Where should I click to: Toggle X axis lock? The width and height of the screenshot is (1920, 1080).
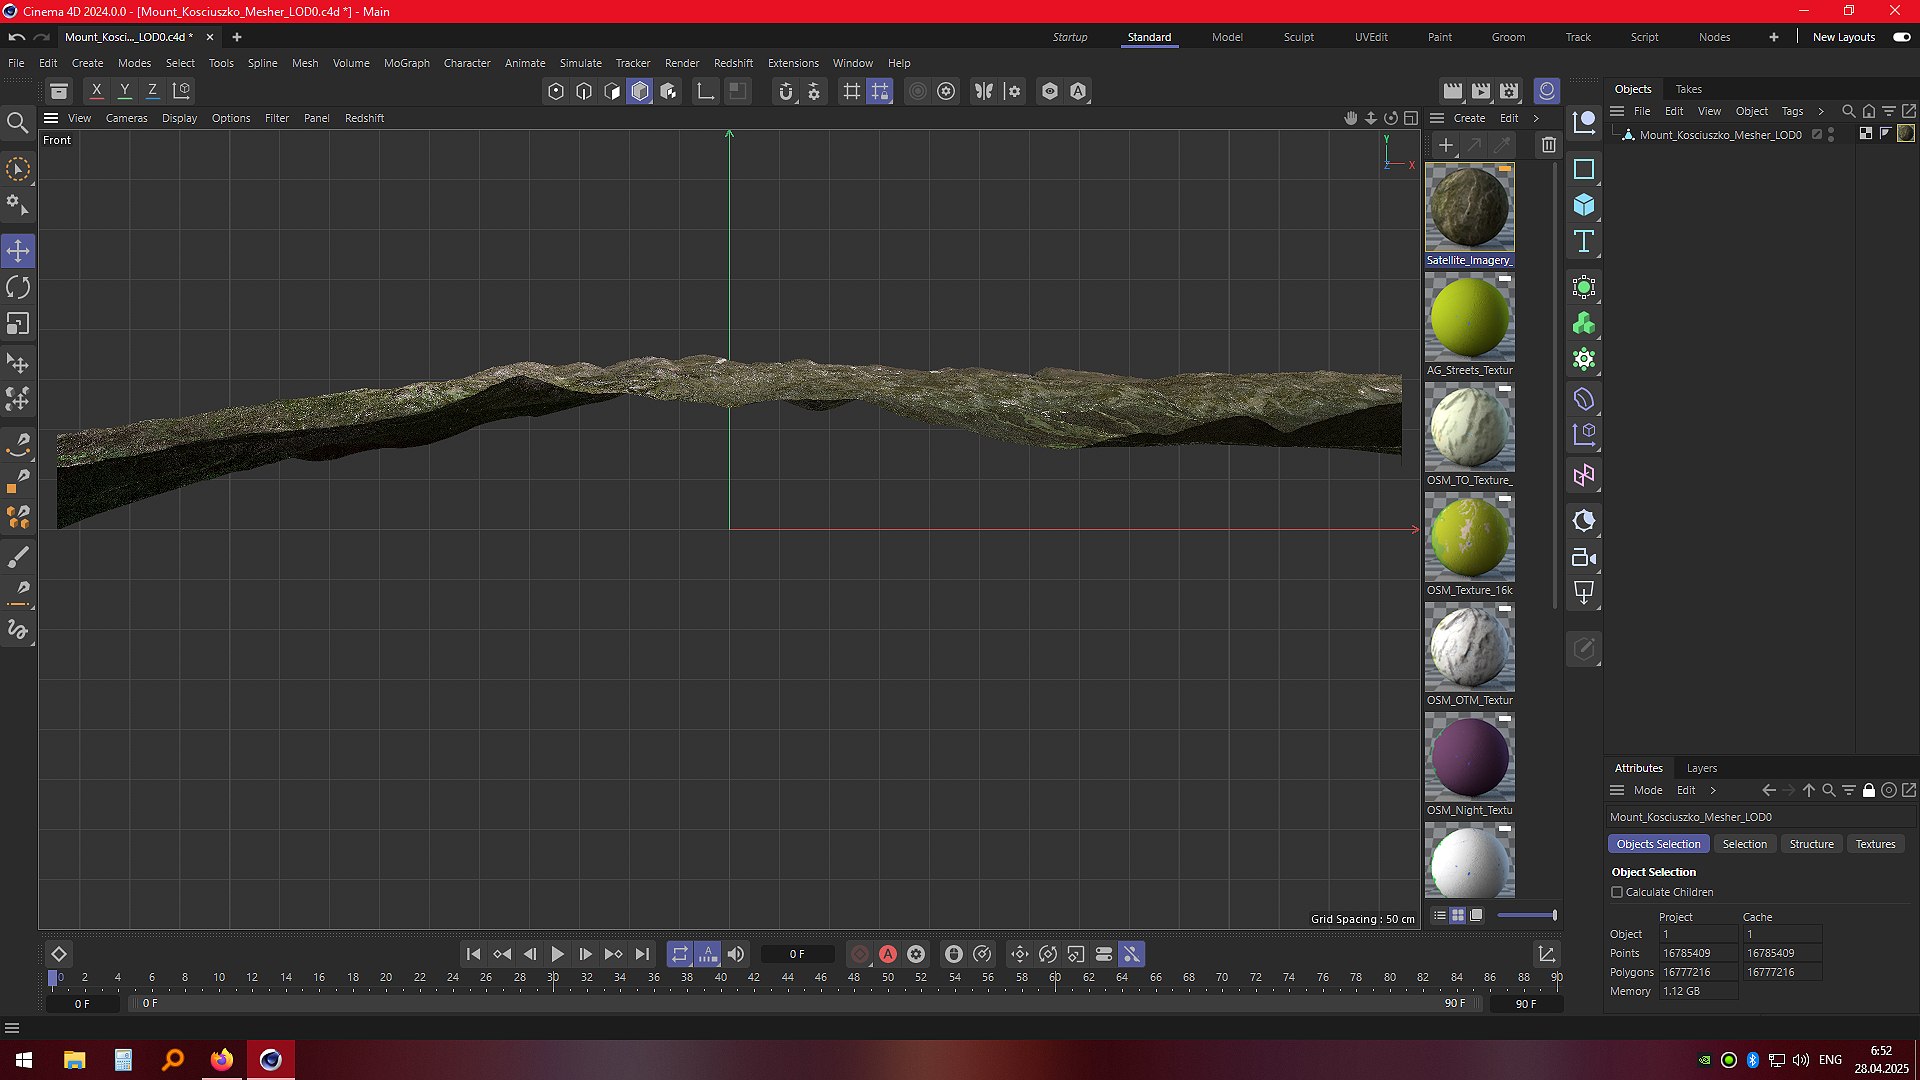coord(96,91)
